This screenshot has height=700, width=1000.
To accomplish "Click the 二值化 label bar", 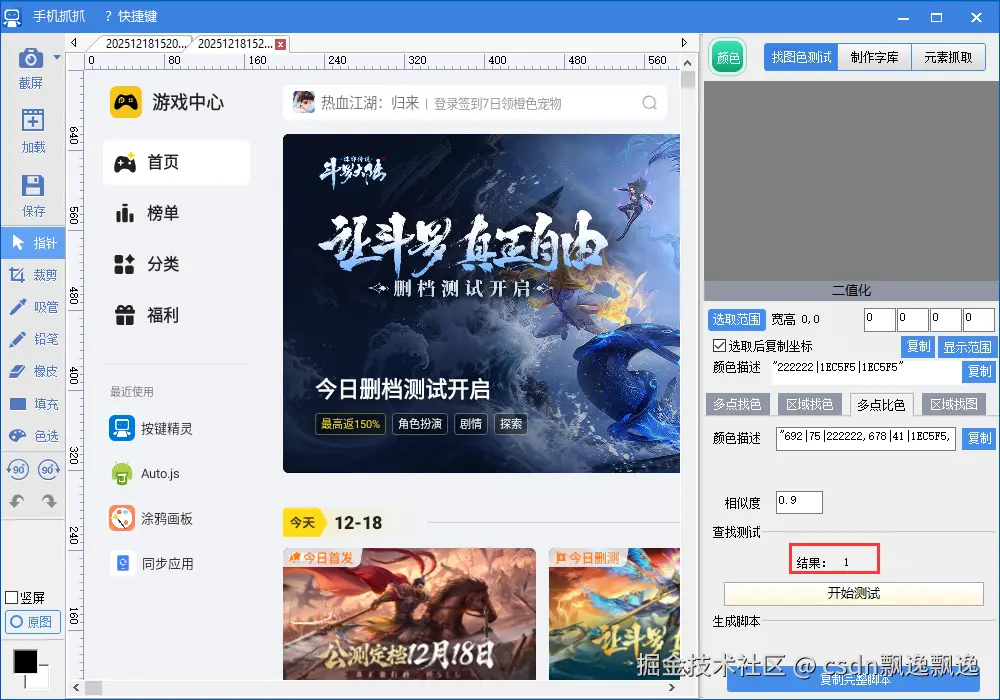I will (x=851, y=291).
